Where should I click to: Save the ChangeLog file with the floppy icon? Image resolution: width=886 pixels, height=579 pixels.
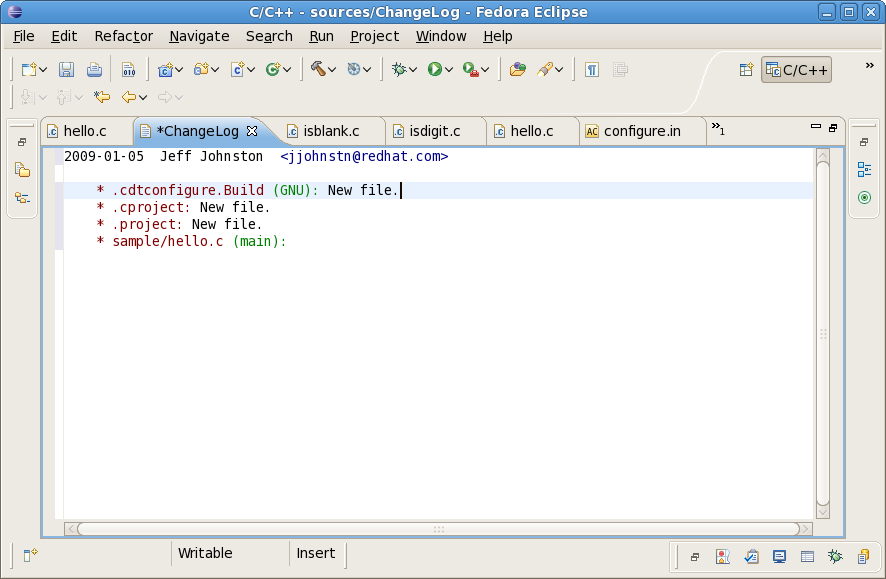coord(66,69)
